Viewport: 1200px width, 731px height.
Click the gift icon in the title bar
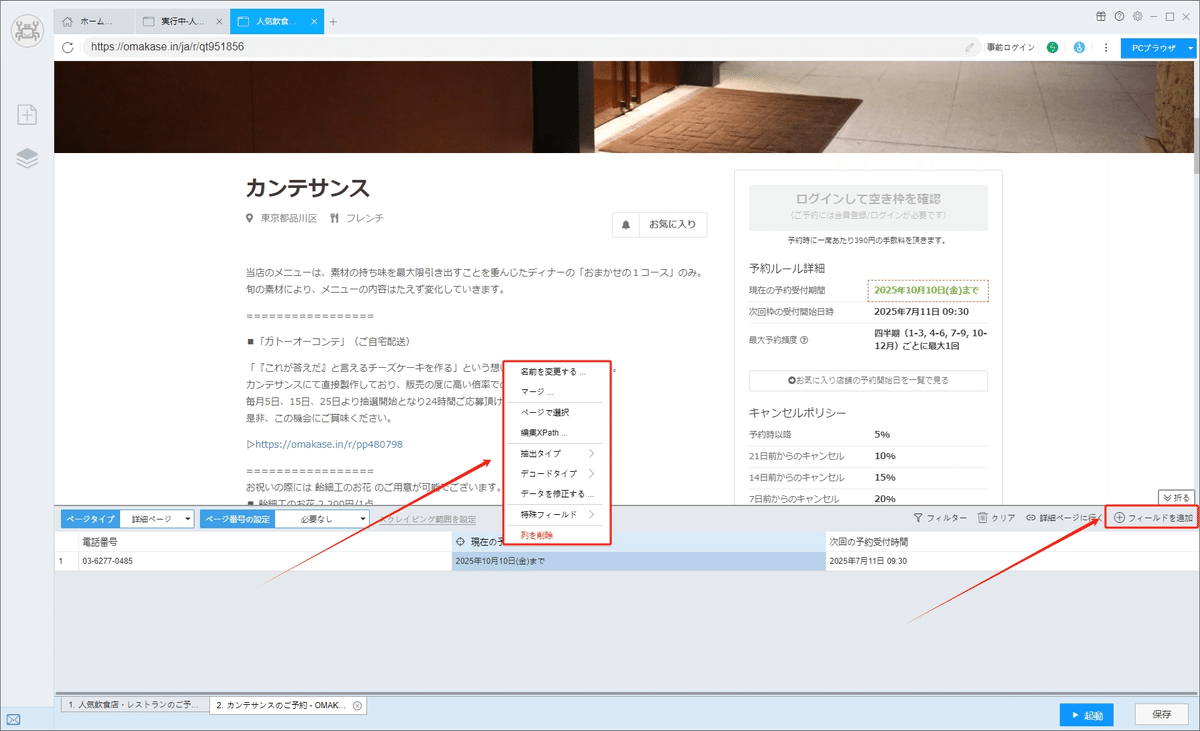tap(1101, 16)
